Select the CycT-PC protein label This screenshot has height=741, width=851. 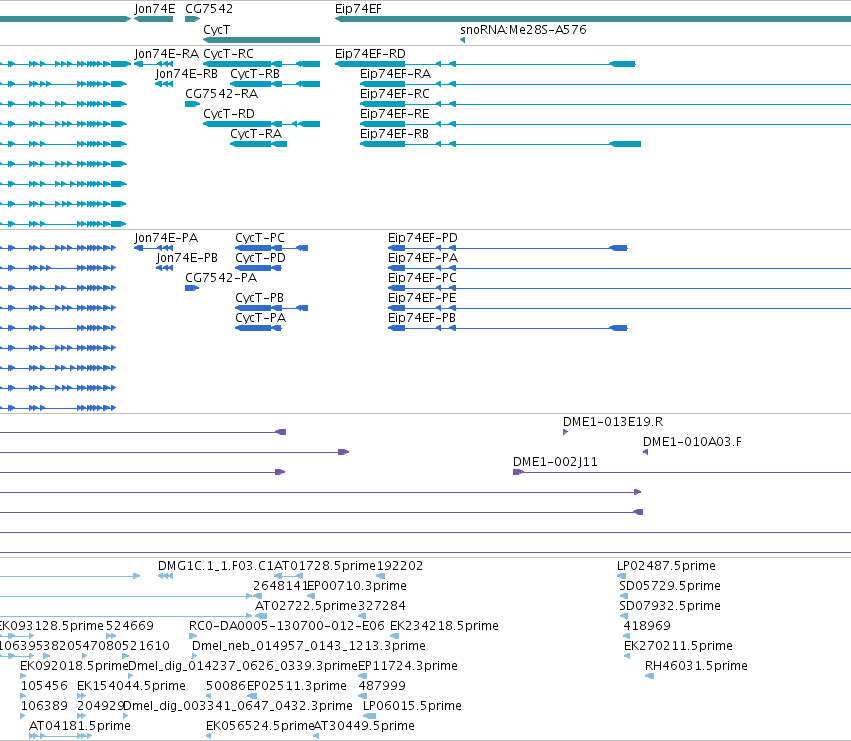[260, 238]
